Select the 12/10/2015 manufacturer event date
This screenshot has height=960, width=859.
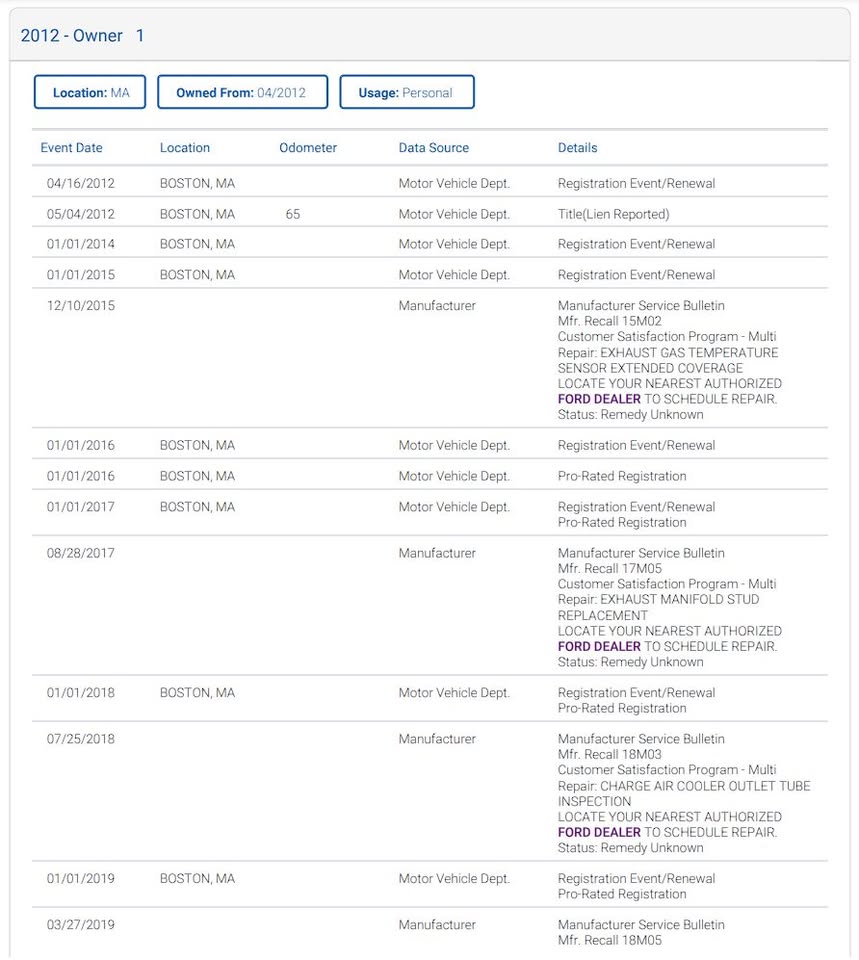81,306
